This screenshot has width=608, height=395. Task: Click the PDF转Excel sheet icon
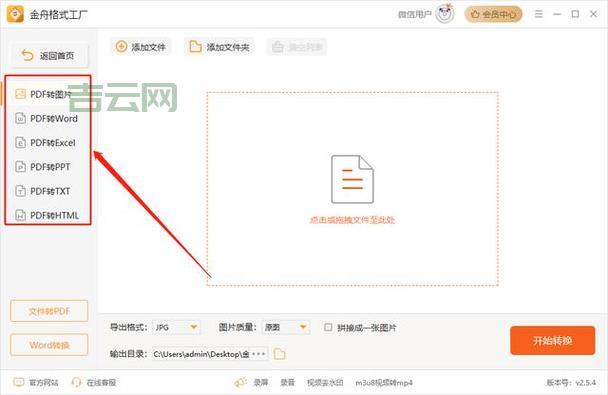(20, 143)
